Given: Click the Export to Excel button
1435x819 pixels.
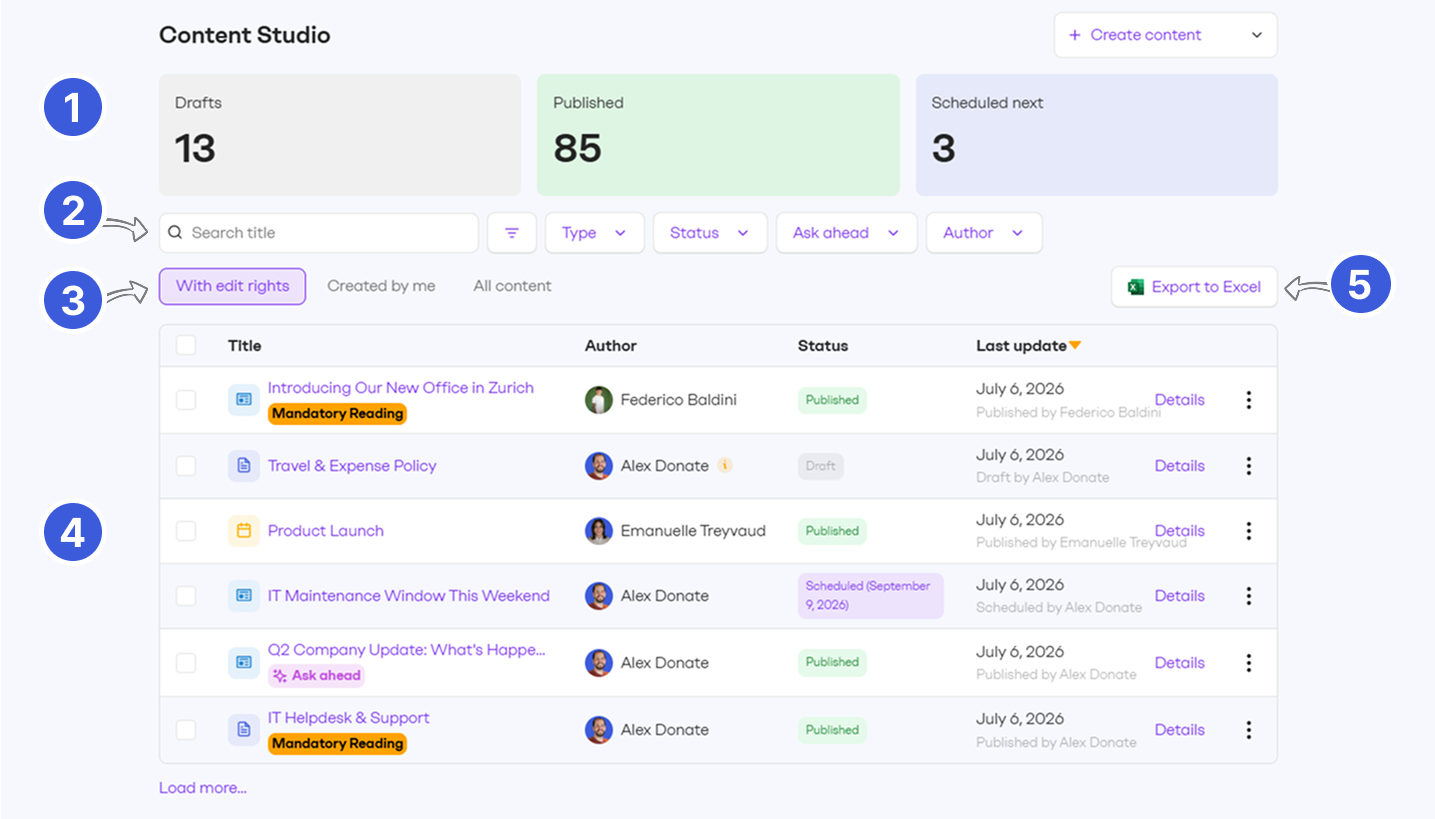Looking at the screenshot, I should pyautogui.click(x=1194, y=287).
